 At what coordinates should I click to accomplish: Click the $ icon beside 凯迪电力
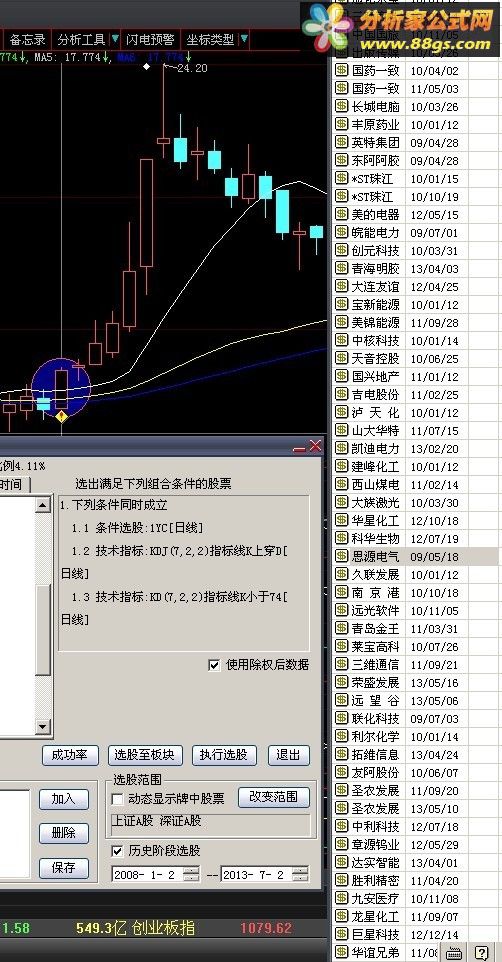341,448
